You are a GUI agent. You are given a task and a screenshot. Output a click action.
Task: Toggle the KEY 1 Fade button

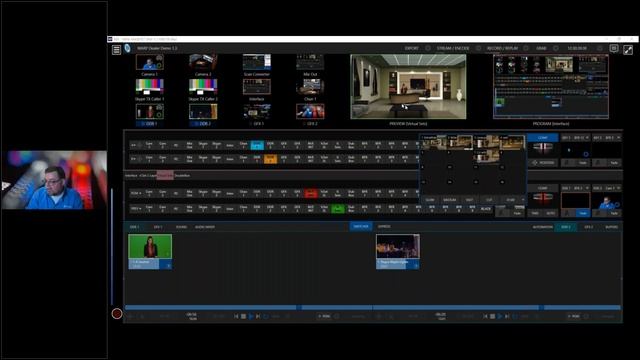[582, 163]
